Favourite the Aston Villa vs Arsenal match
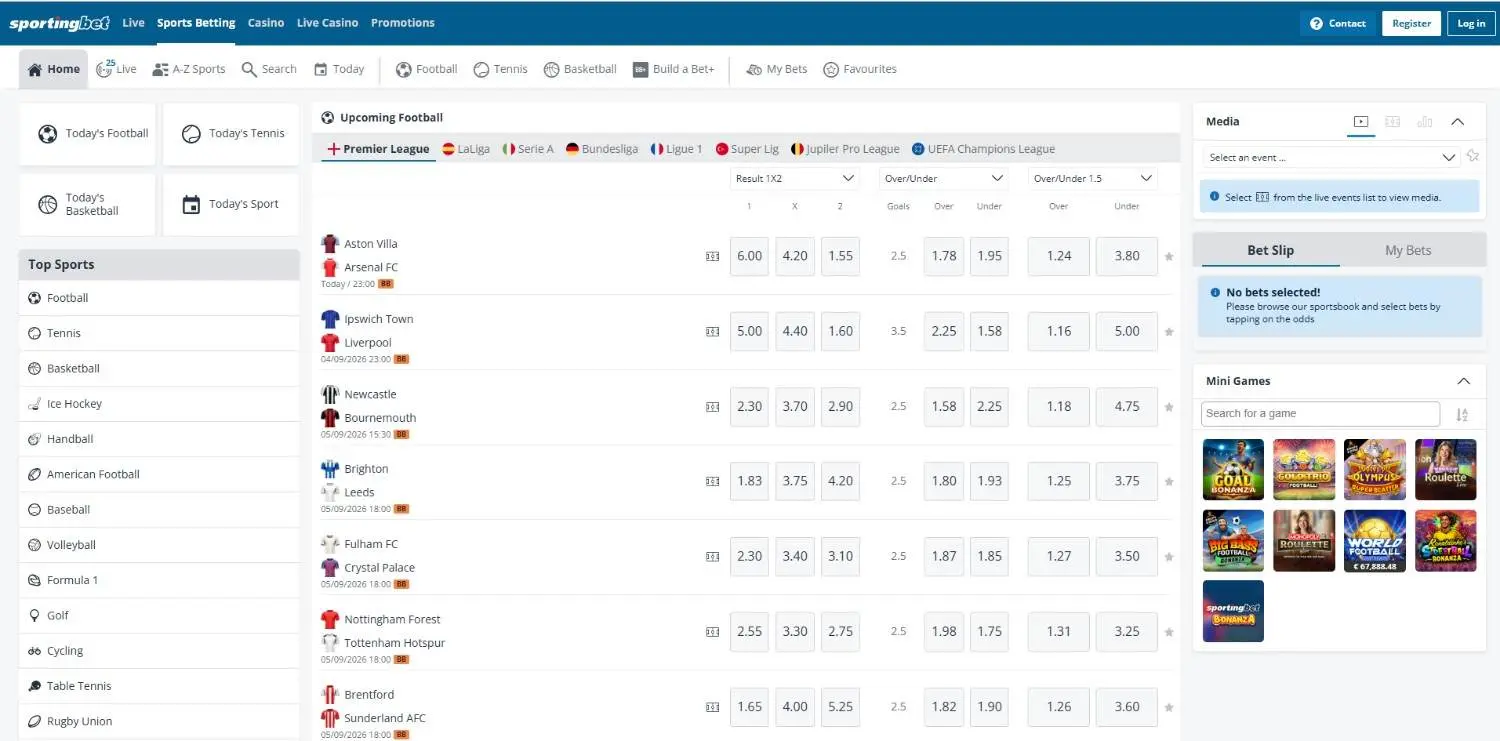 (1169, 256)
